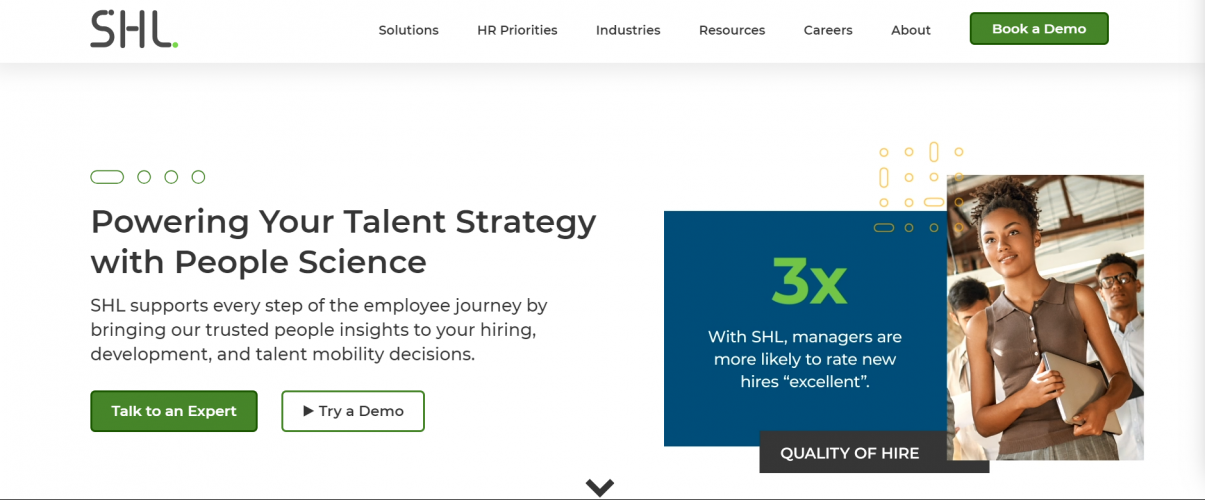Expand the Industries menu
Image resolution: width=1205 pixels, height=500 pixels.
point(628,30)
